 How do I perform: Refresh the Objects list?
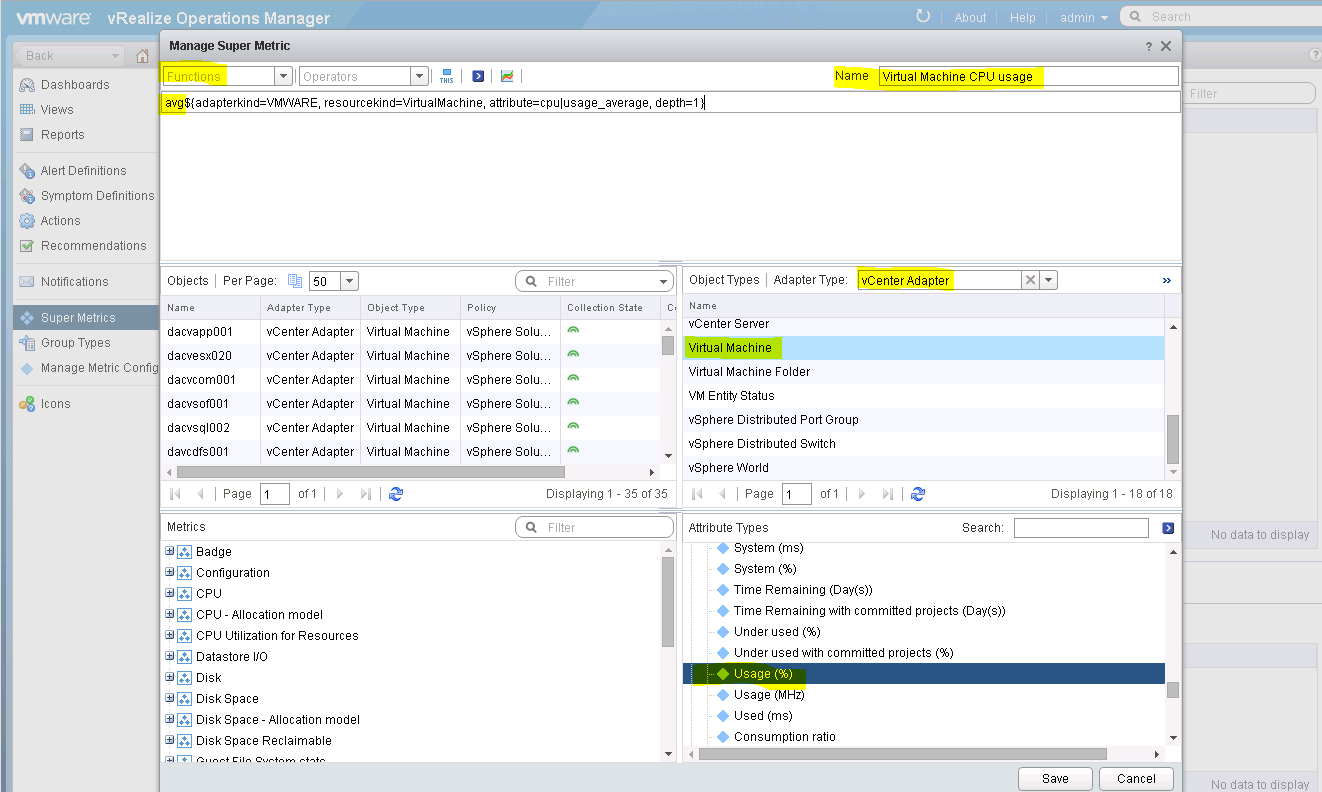click(x=396, y=494)
